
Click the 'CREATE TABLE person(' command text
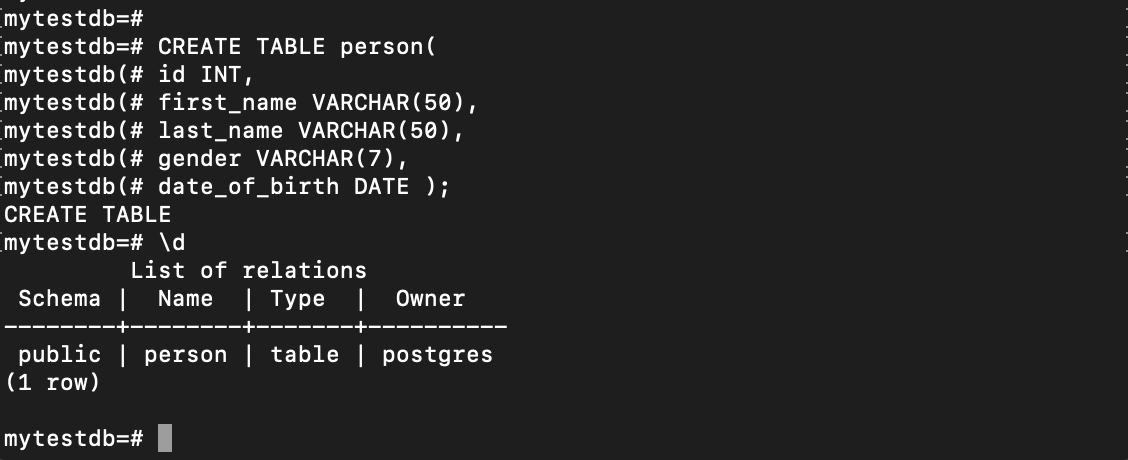(297, 47)
